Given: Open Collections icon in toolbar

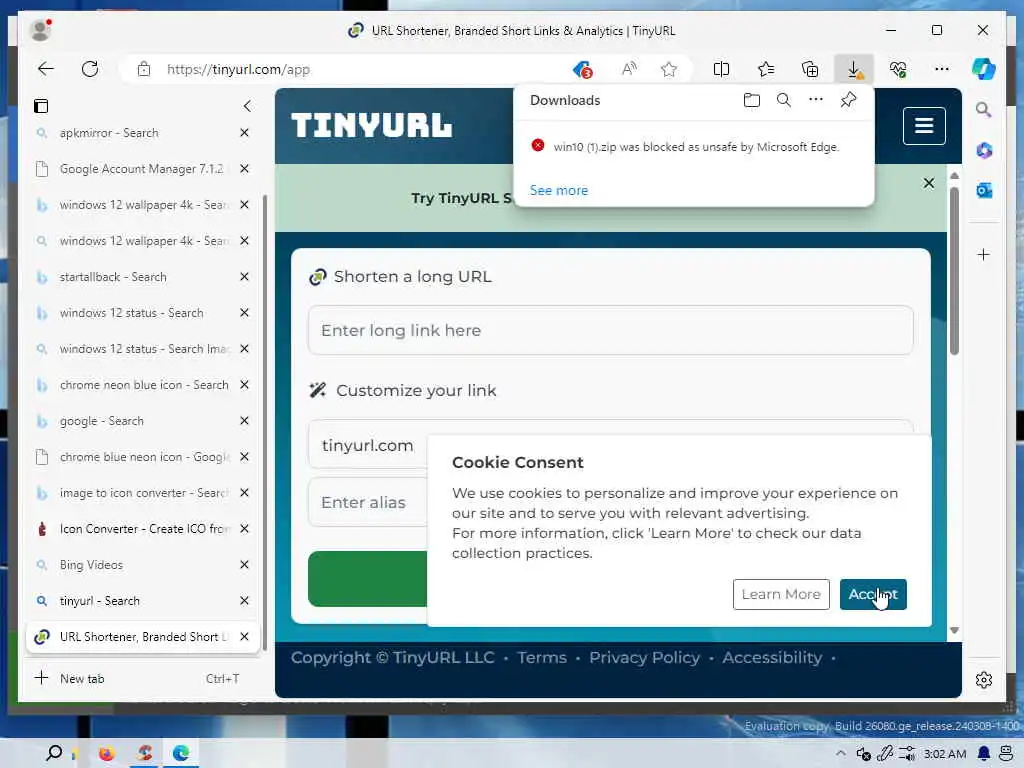Looking at the screenshot, I should click(x=810, y=69).
